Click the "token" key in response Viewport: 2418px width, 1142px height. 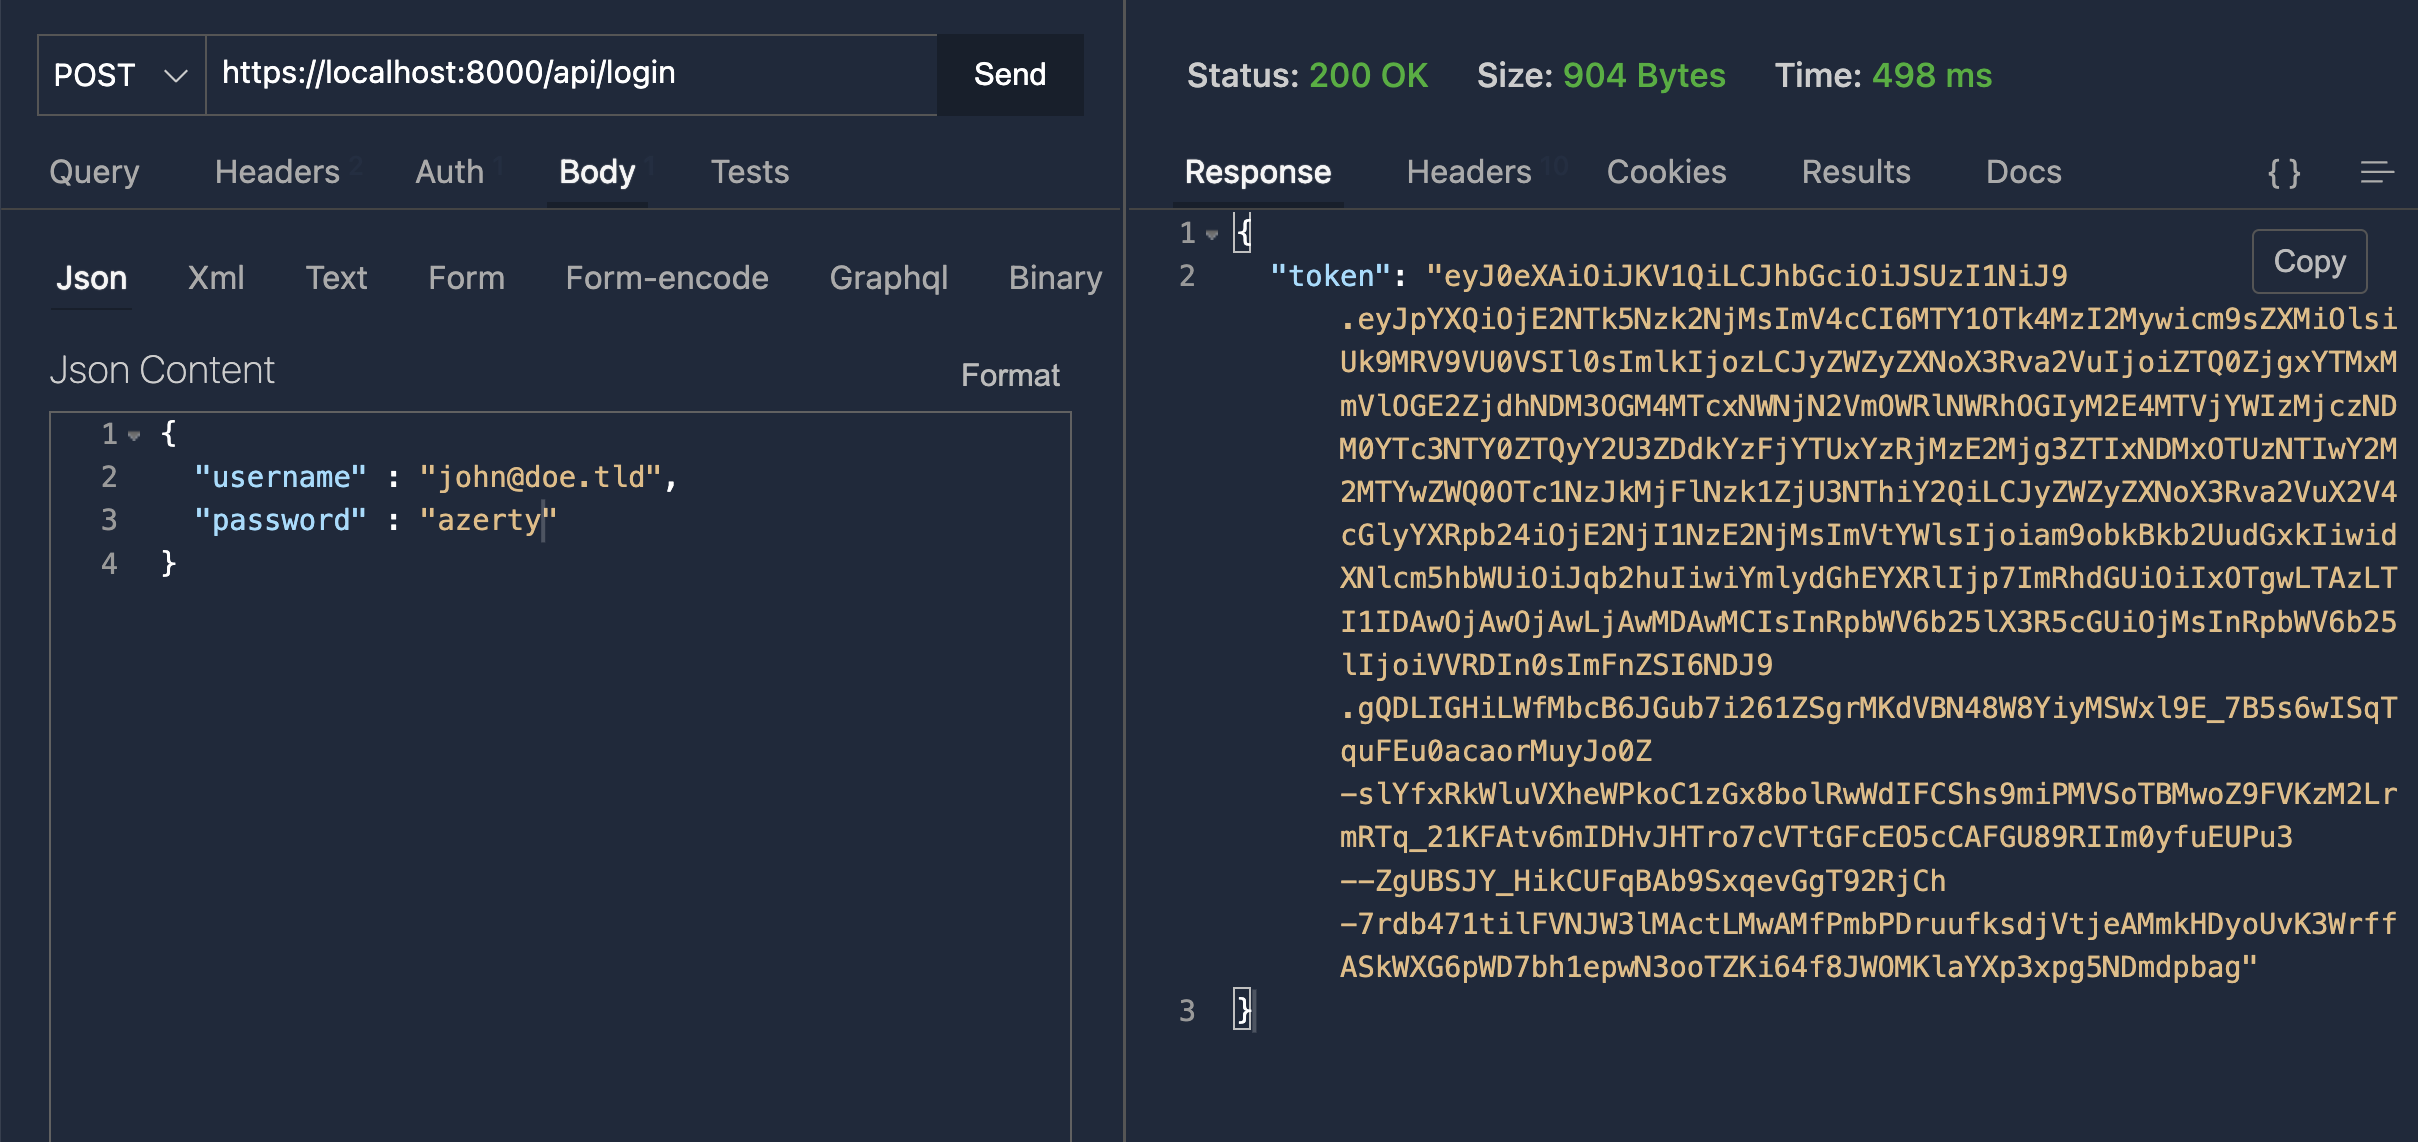pos(1330,276)
